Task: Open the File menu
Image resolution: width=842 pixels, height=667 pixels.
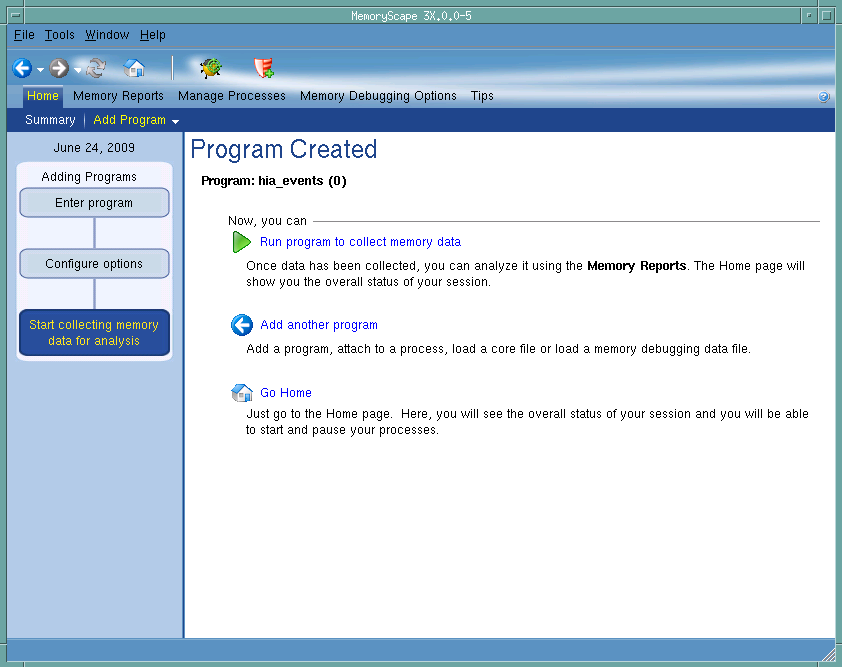Action: click(24, 35)
